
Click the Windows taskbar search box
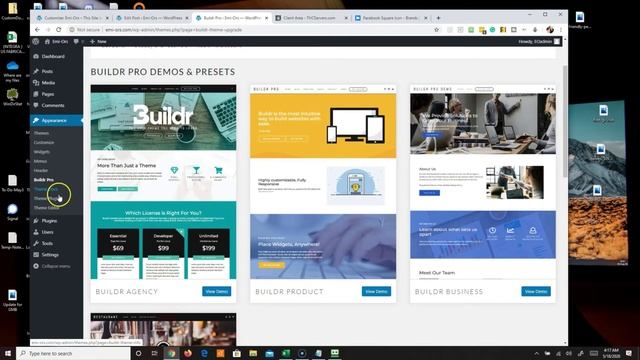pos(73,353)
